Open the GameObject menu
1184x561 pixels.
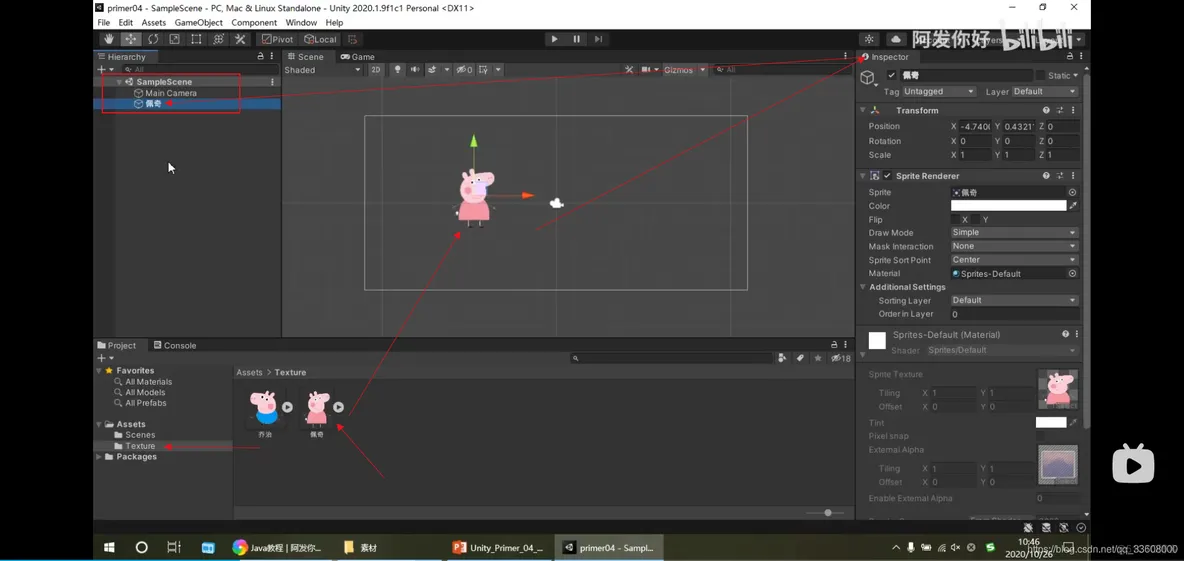[199, 23]
